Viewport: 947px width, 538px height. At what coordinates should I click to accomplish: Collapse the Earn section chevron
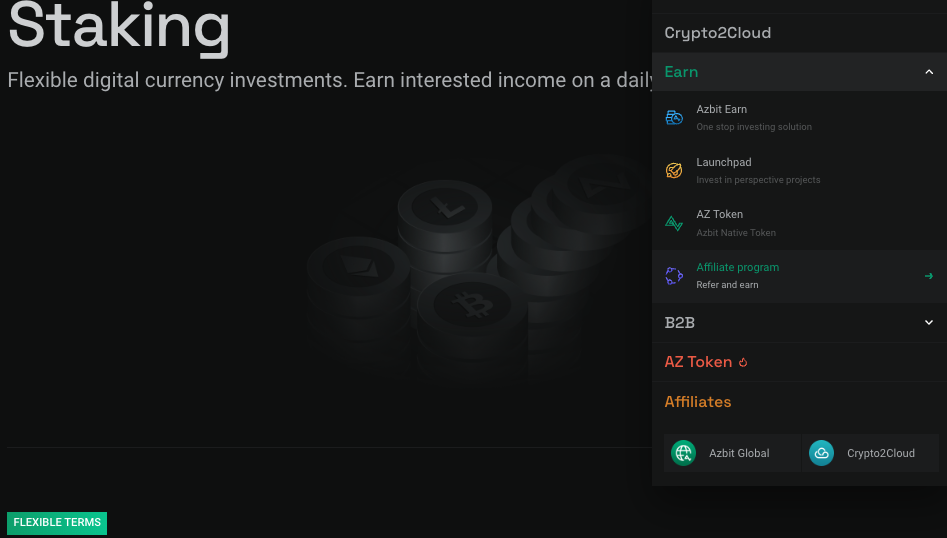click(x=929, y=72)
